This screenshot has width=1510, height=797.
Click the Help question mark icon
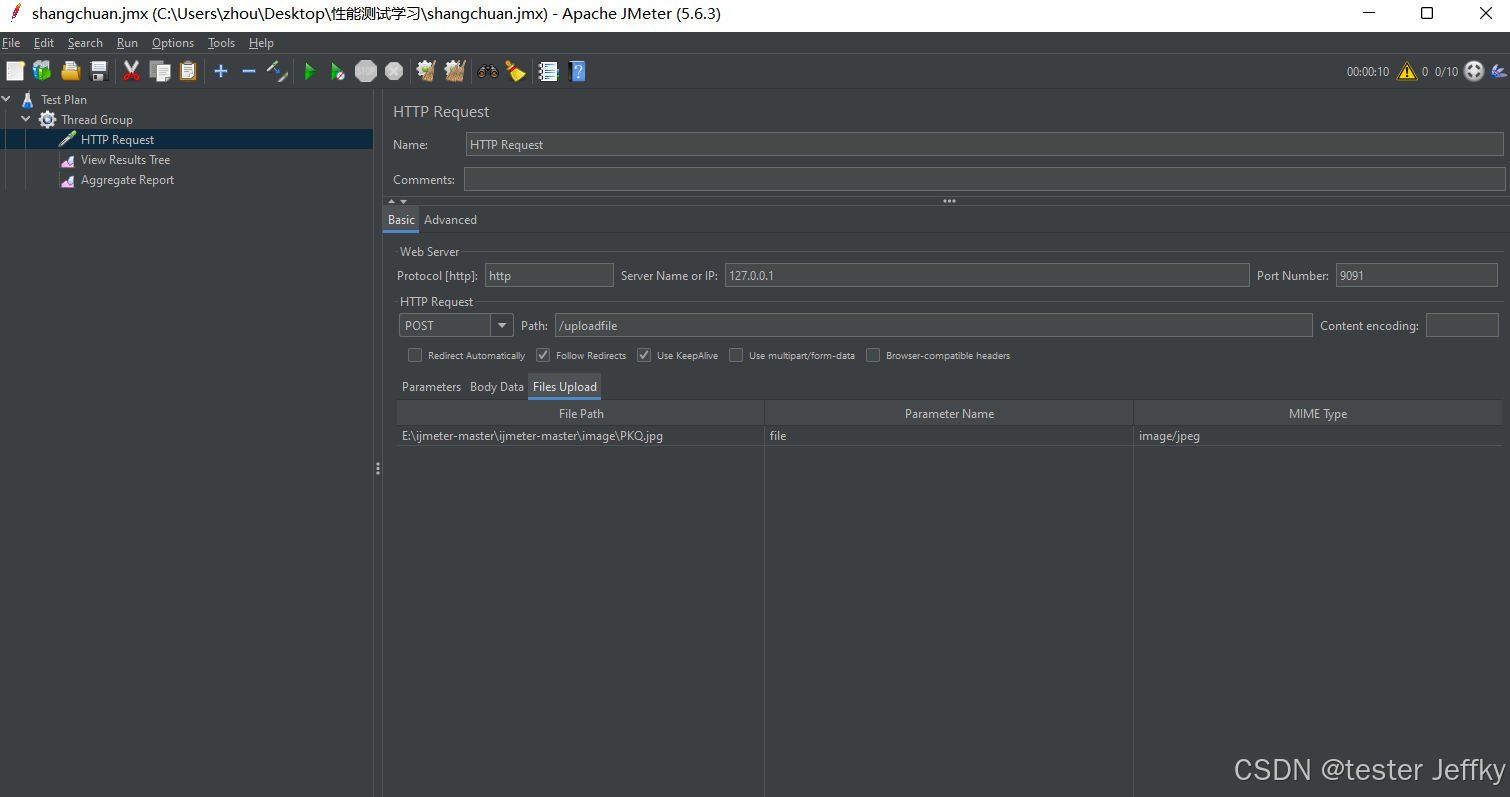[577, 71]
